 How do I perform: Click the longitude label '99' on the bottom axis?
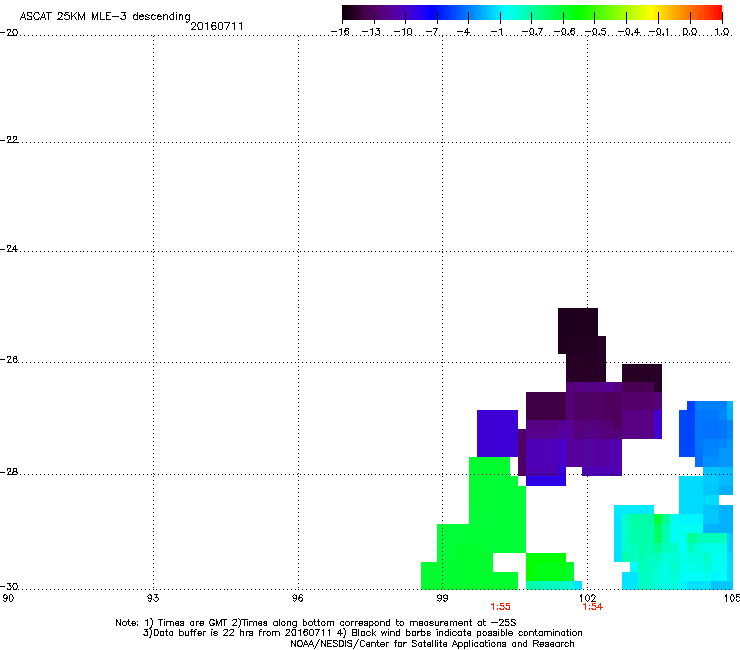(x=442, y=598)
